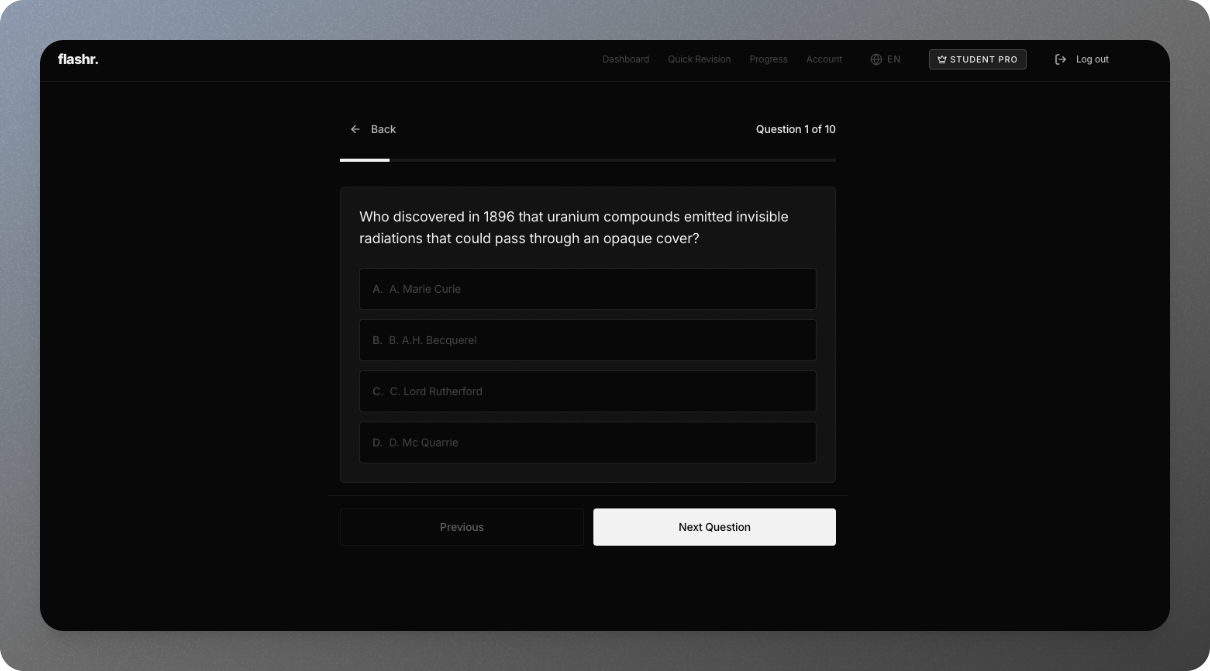Viewport: 1210px width, 671px height.
Task: Select answer B. A.H. Becquerel
Action: [587, 340]
